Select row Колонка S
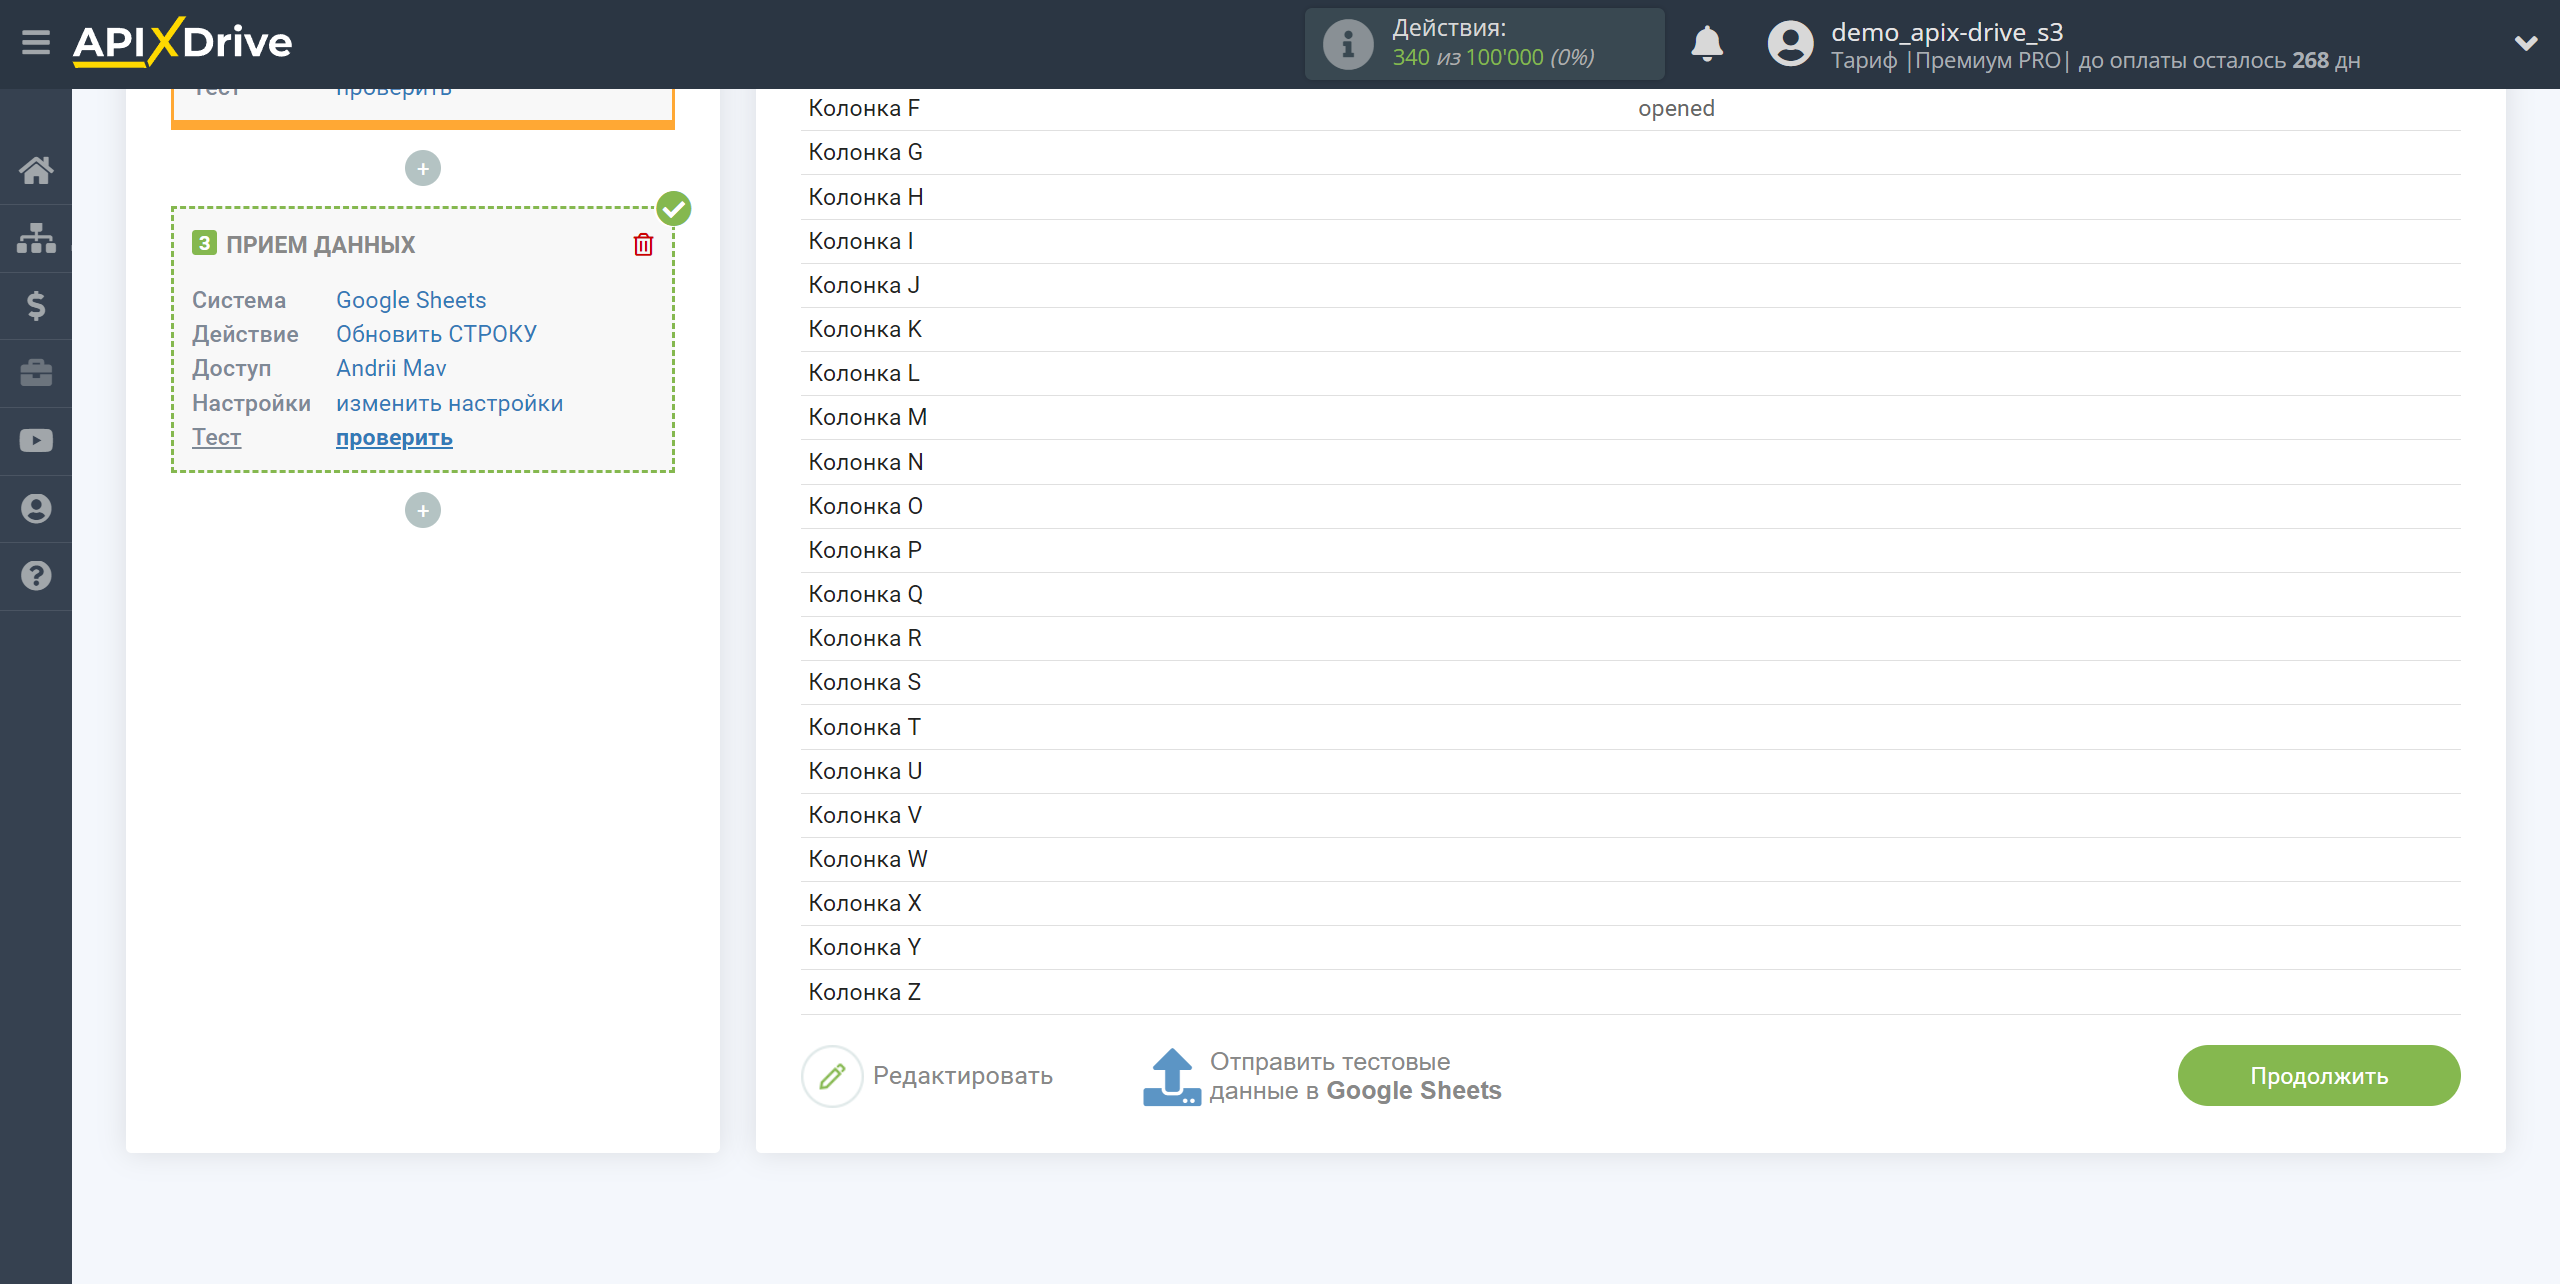The height and width of the screenshot is (1284, 2560). [1630, 682]
